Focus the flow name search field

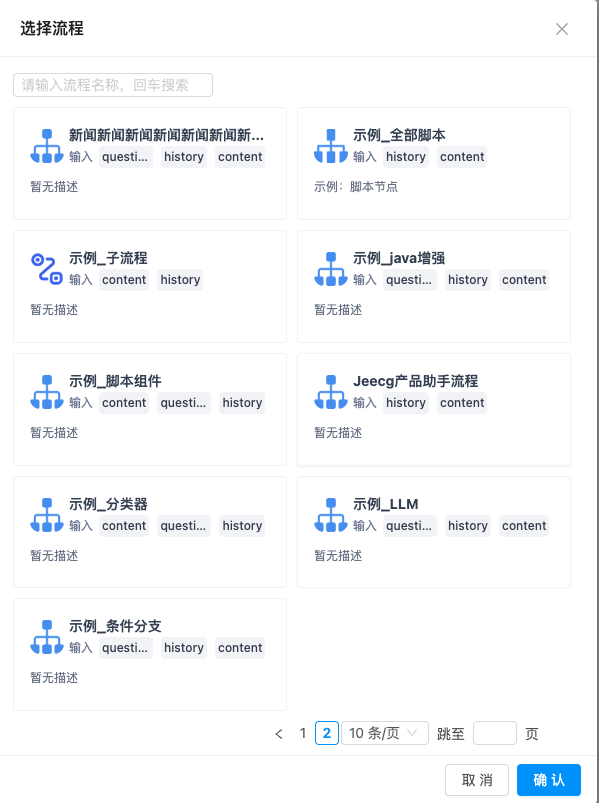(113, 85)
